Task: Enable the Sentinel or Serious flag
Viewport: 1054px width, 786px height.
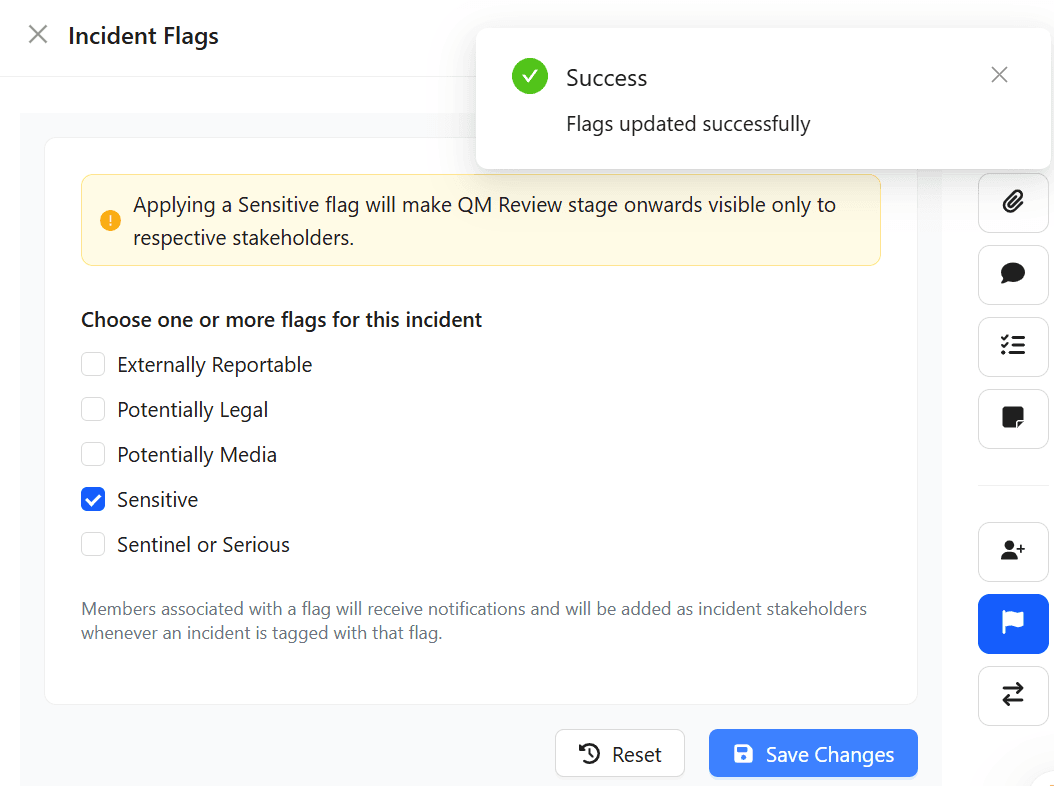Action: pos(93,544)
